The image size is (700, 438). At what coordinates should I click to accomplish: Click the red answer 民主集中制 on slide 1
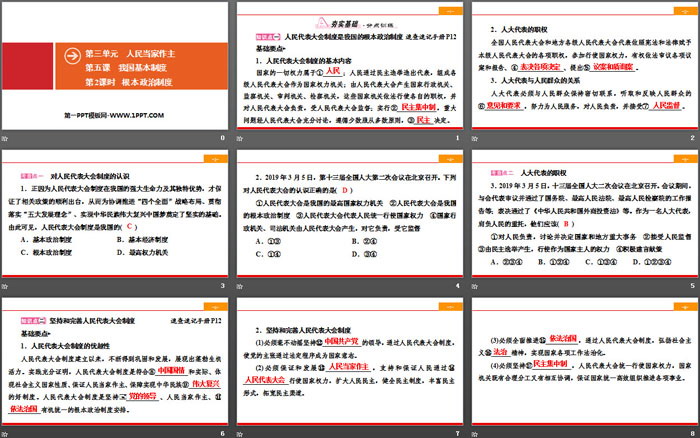click(418, 107)
